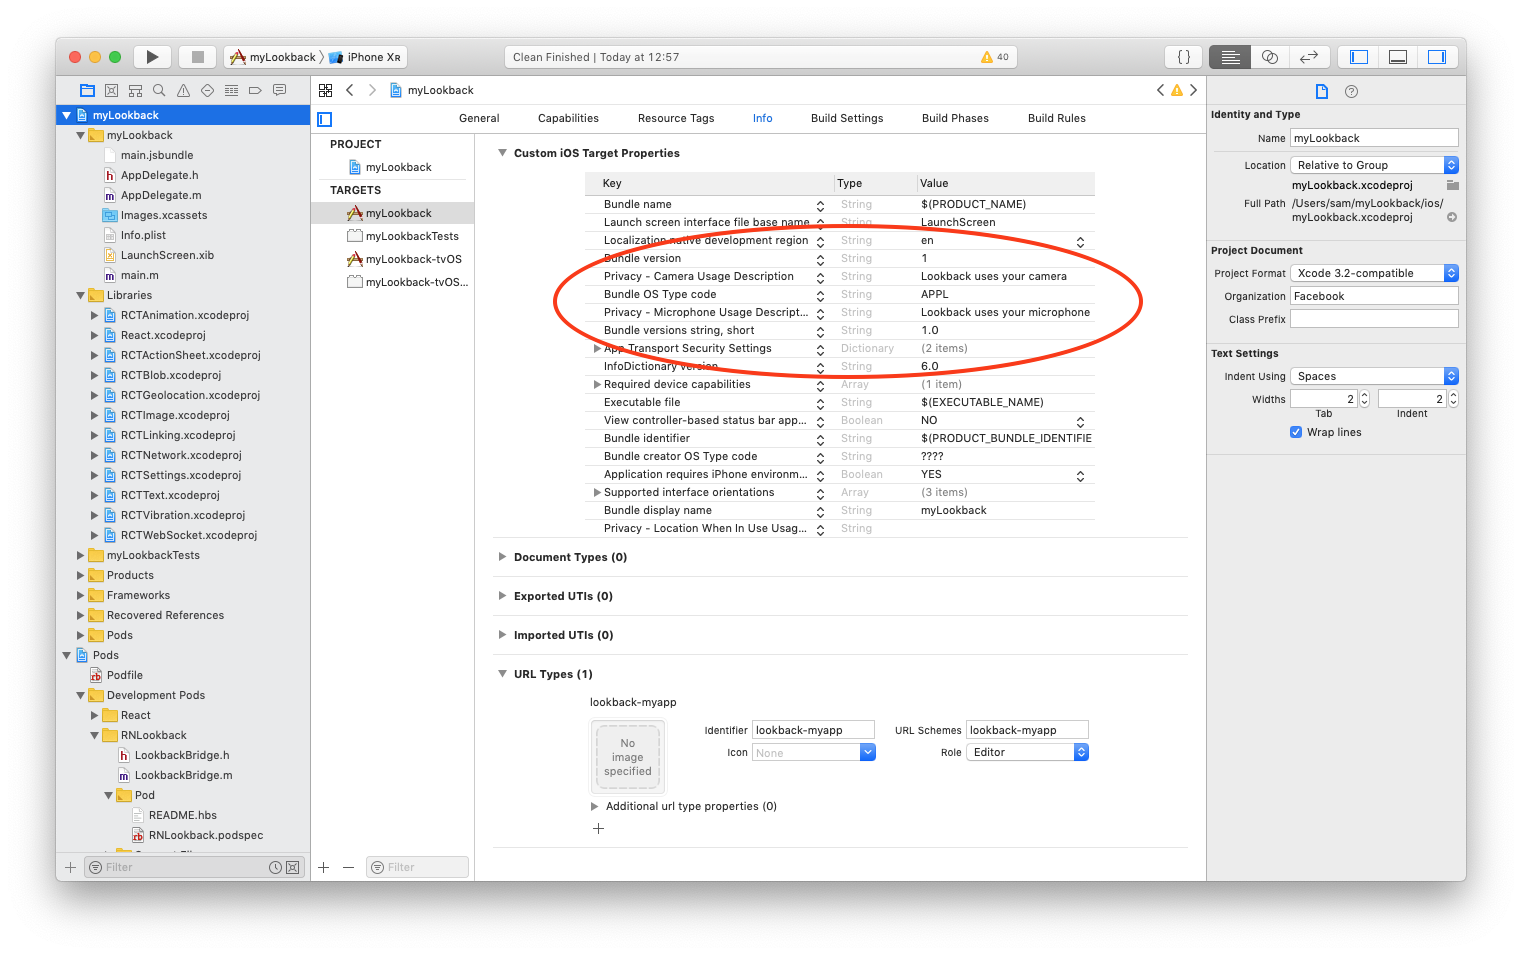Image resolution: width=1522 pixels, height=955 pixels.
Task: Toggle the project and targets list sidebar
Action: [324, 119]
